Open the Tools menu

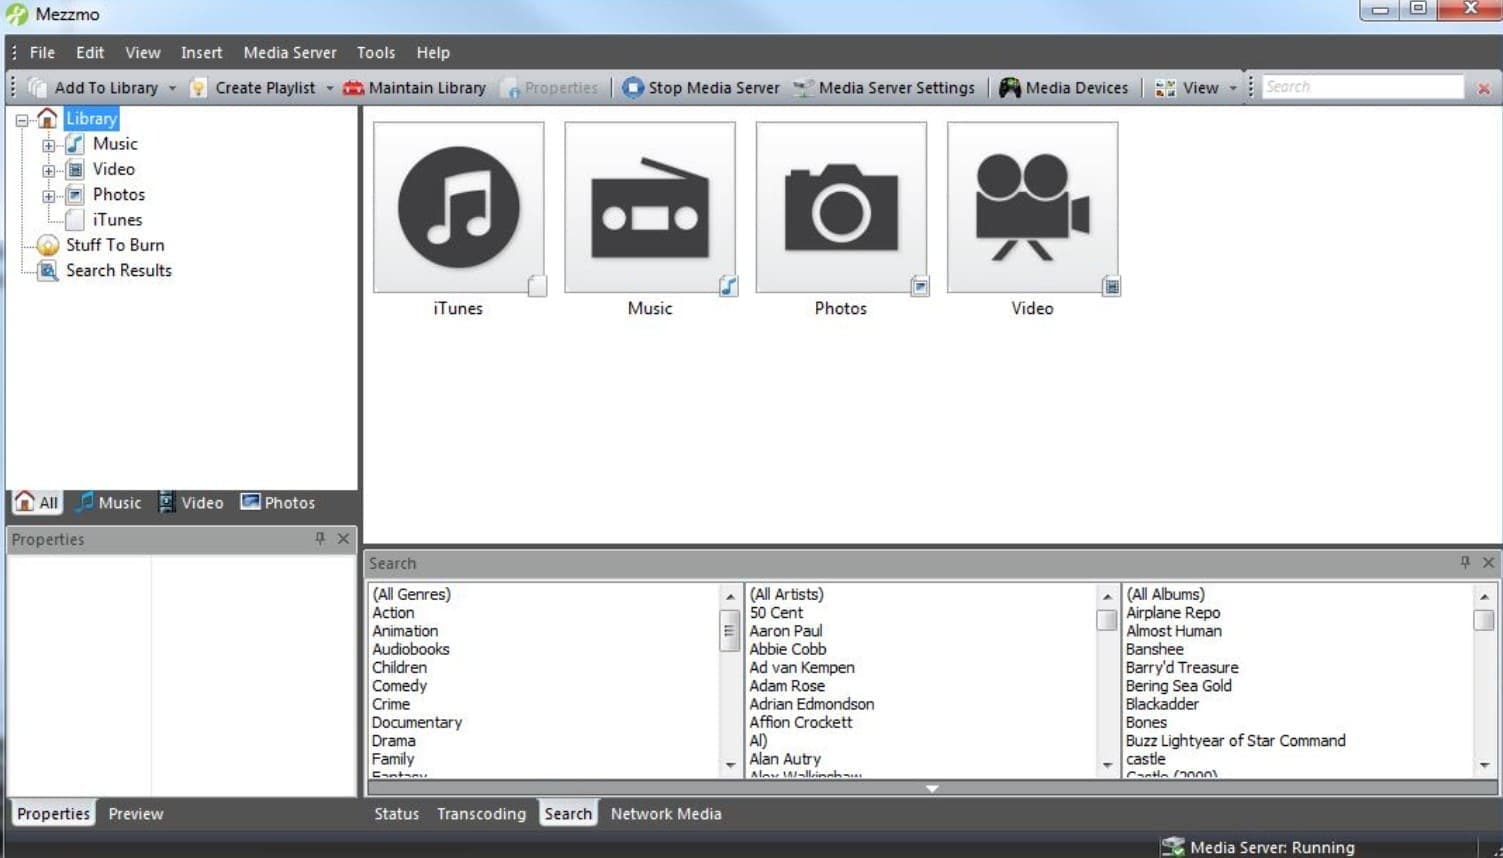376,53
